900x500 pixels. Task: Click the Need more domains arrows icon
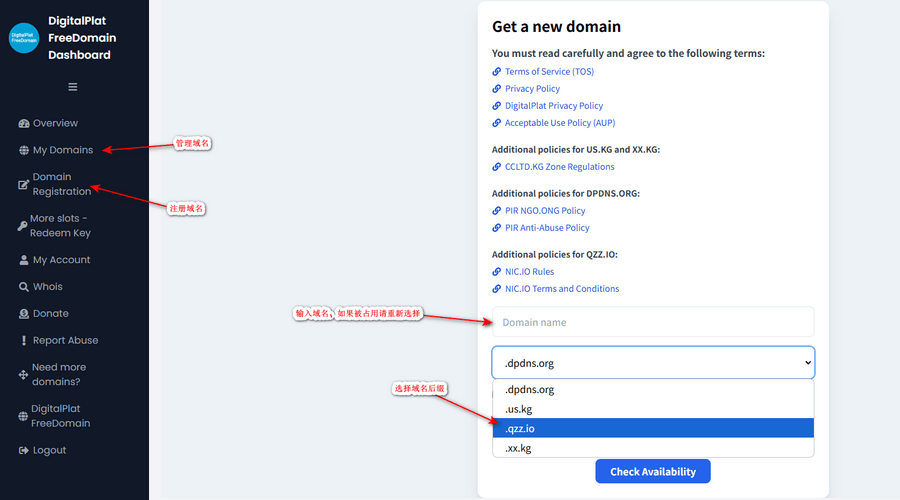click(x=23, y=375)
